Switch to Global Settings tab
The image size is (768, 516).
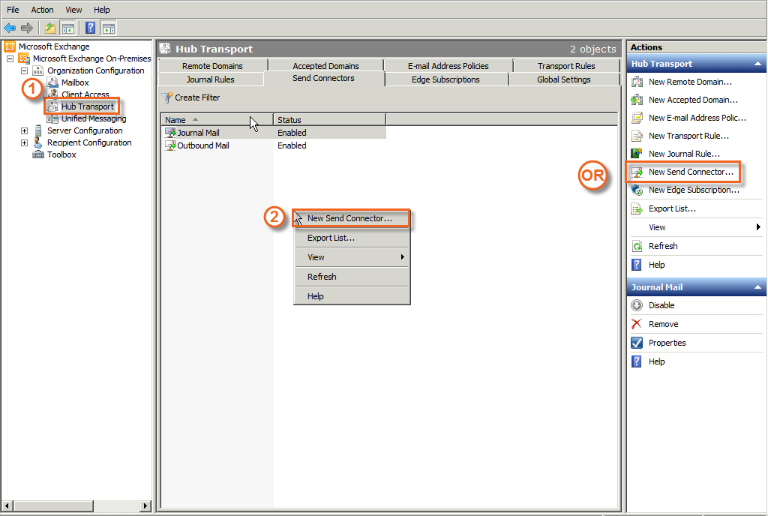564,80
